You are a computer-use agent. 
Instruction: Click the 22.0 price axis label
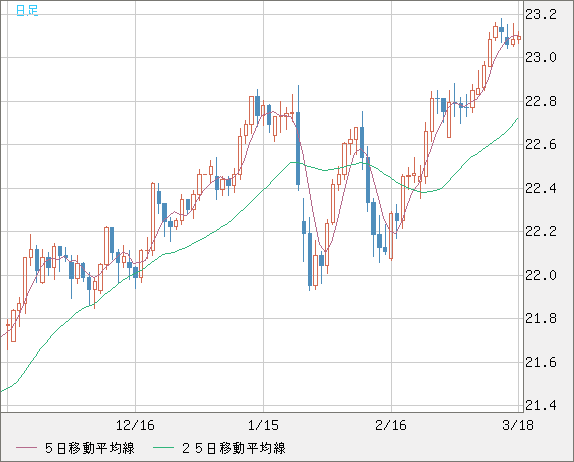(541, 275)
